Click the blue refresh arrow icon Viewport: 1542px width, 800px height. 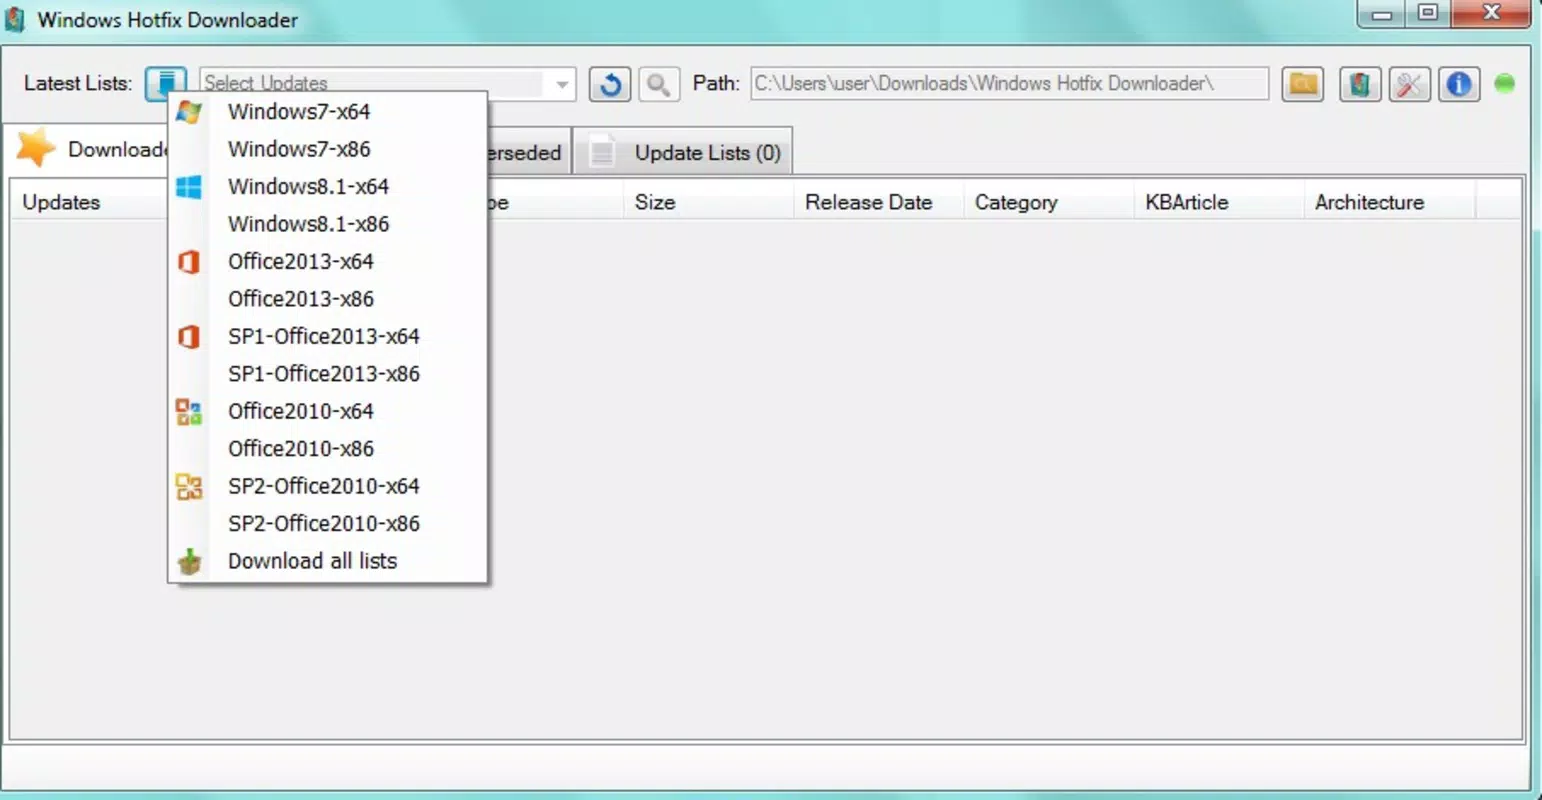point(610,84)
